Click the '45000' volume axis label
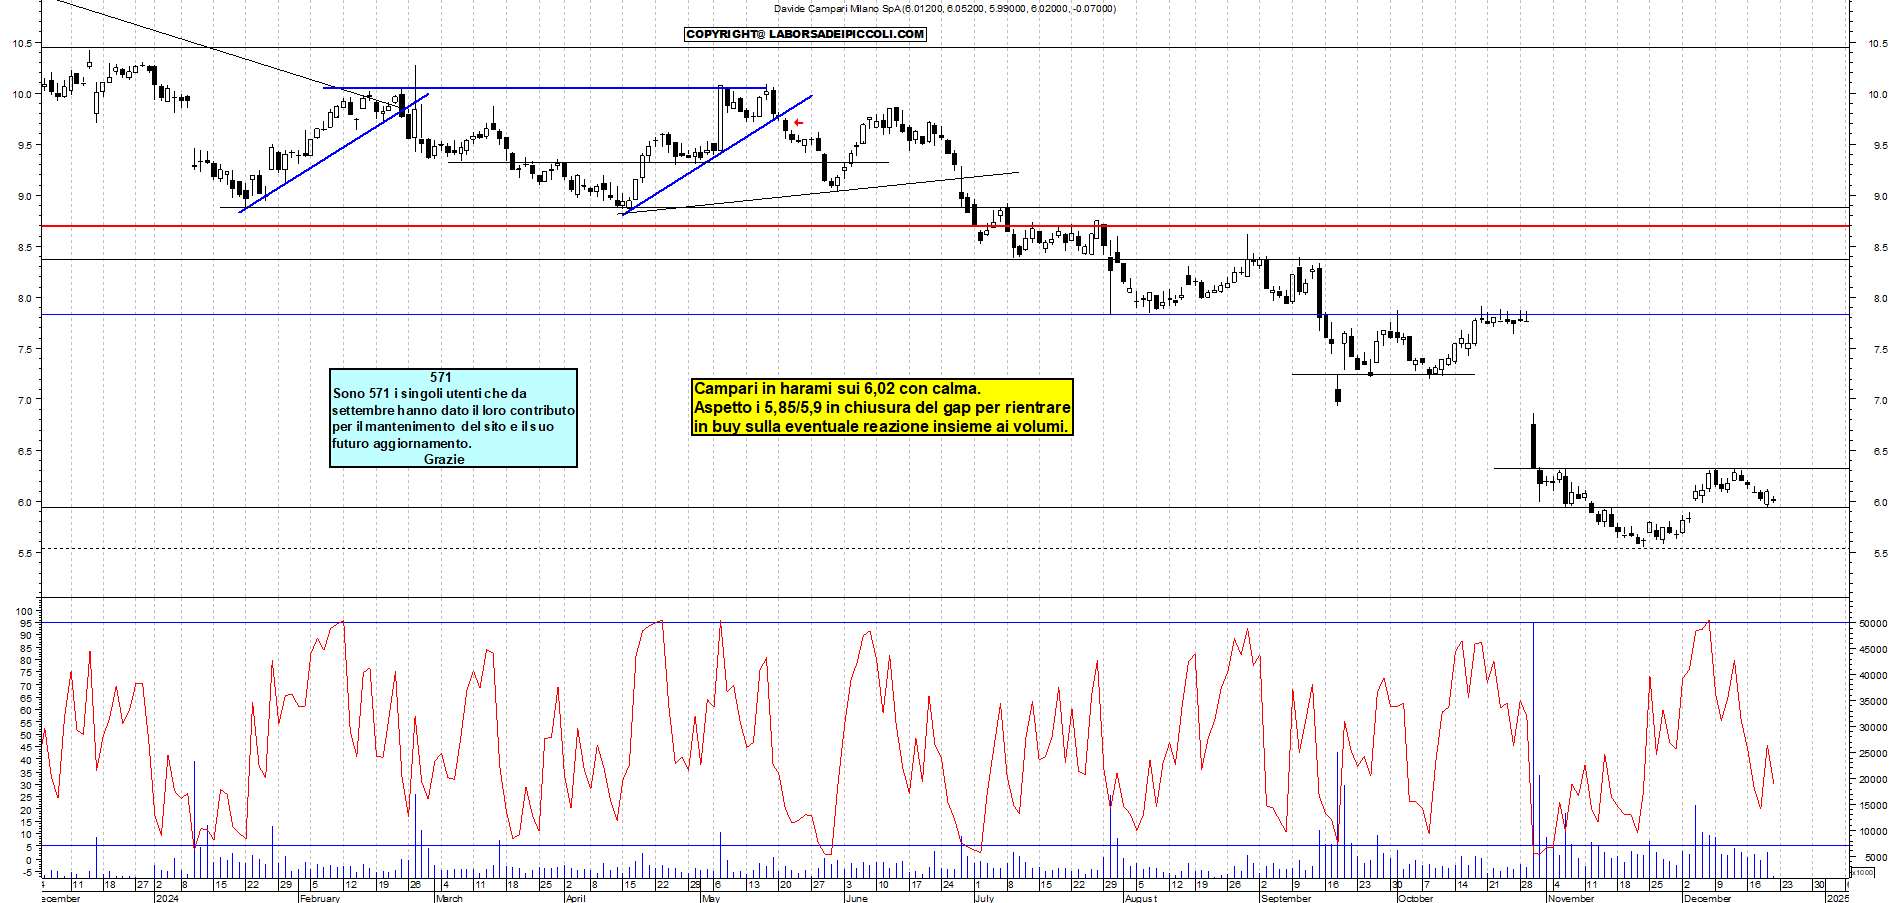Screen dimensions: 1890x903 click(1873, 650)
